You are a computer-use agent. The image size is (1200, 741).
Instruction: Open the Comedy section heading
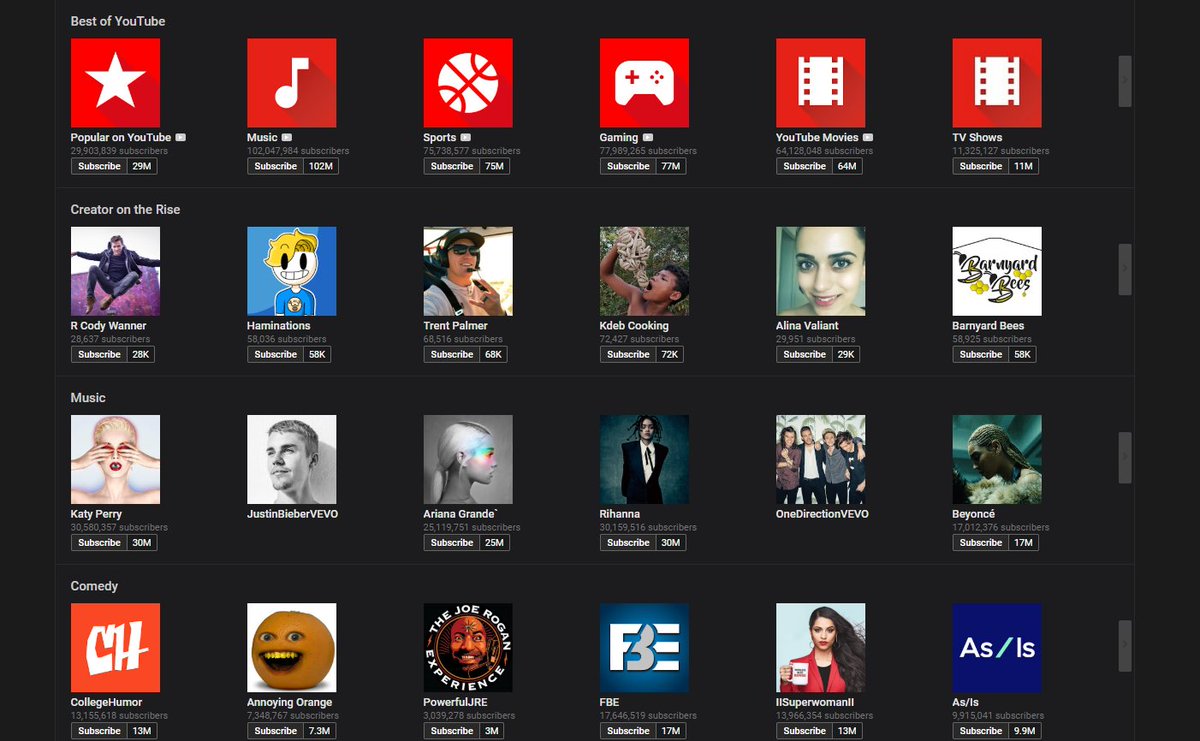(94, 586)
